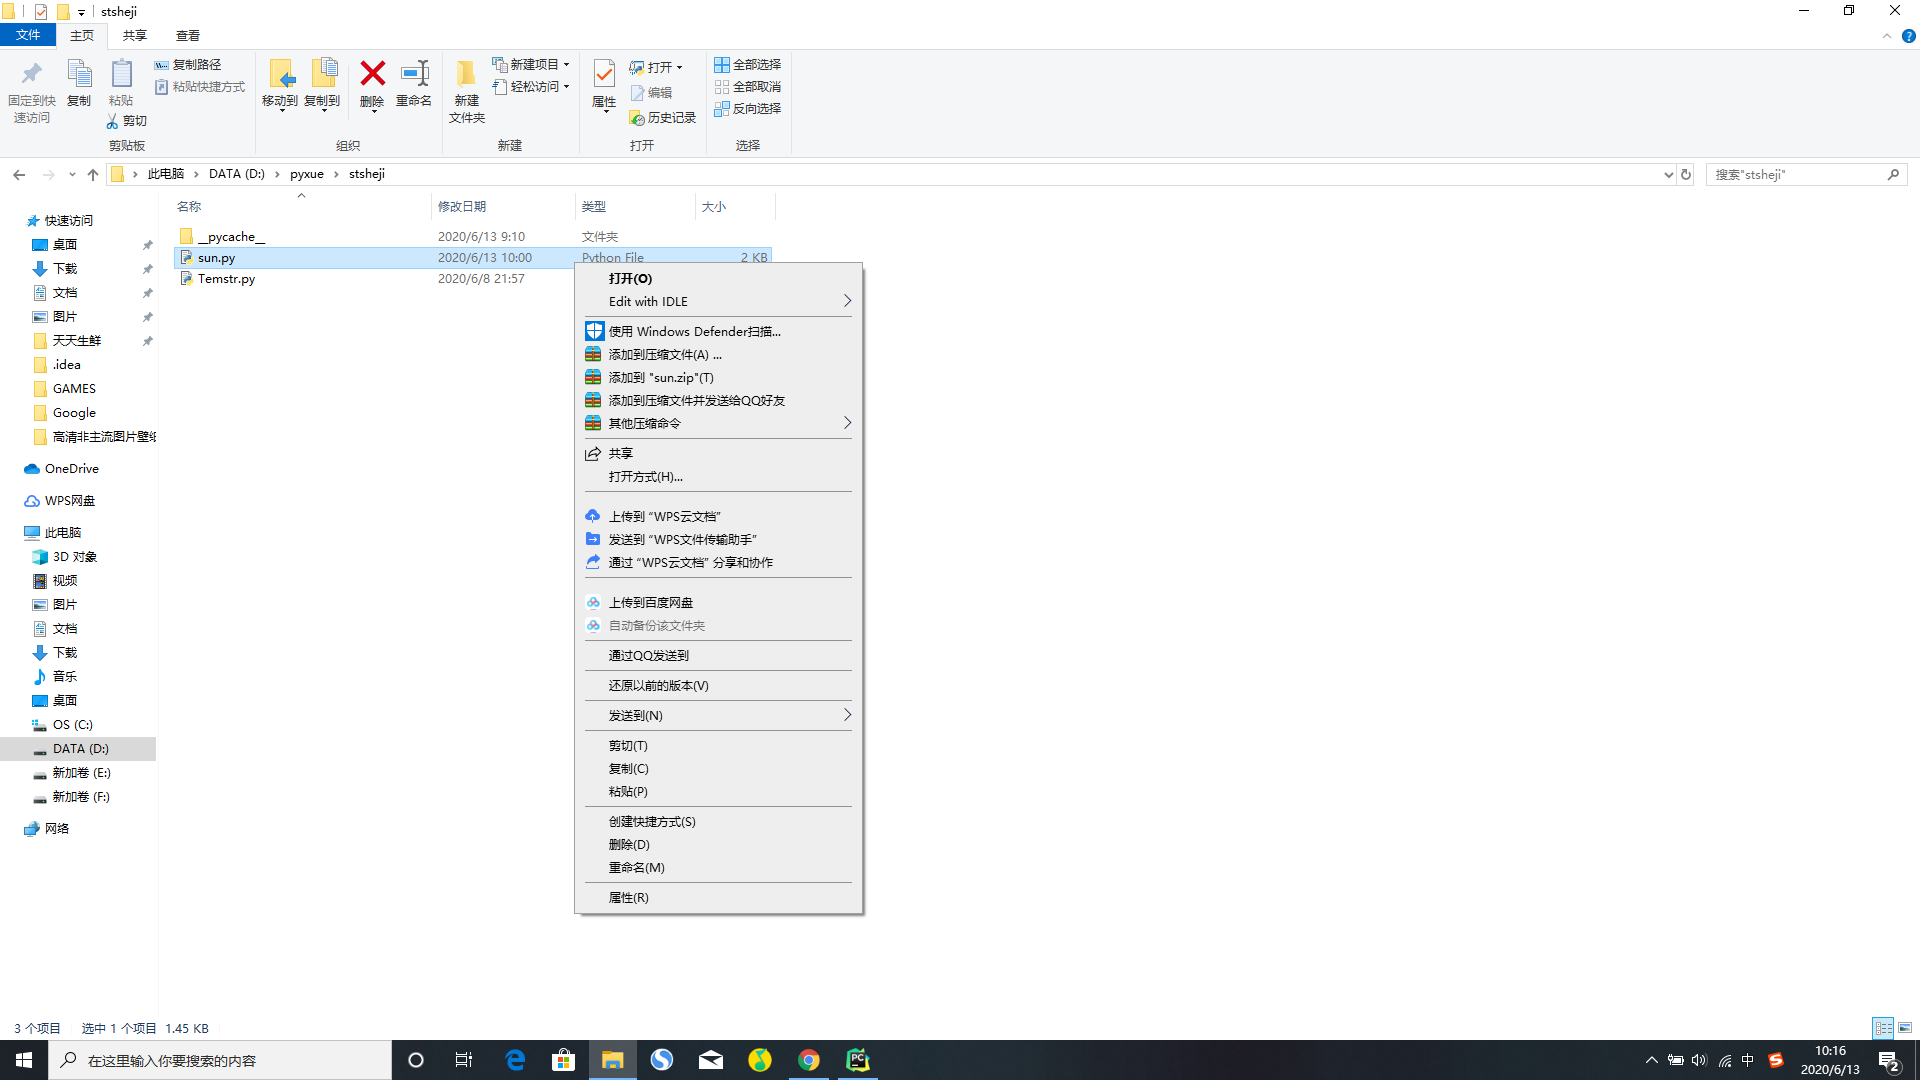Sort by the Modified Date column header
Viewport: 1920px width, 1080px height.
(462, 207)
